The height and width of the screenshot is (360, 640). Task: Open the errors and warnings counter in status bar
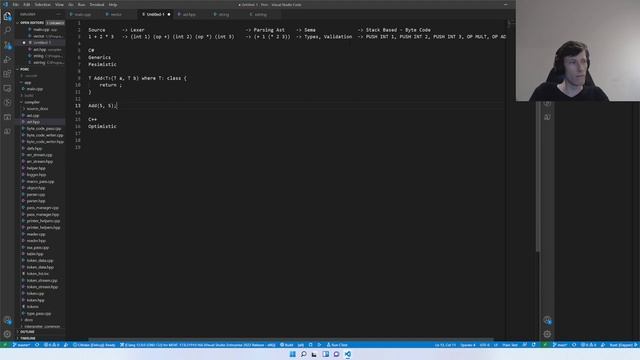tap(51, 345)
